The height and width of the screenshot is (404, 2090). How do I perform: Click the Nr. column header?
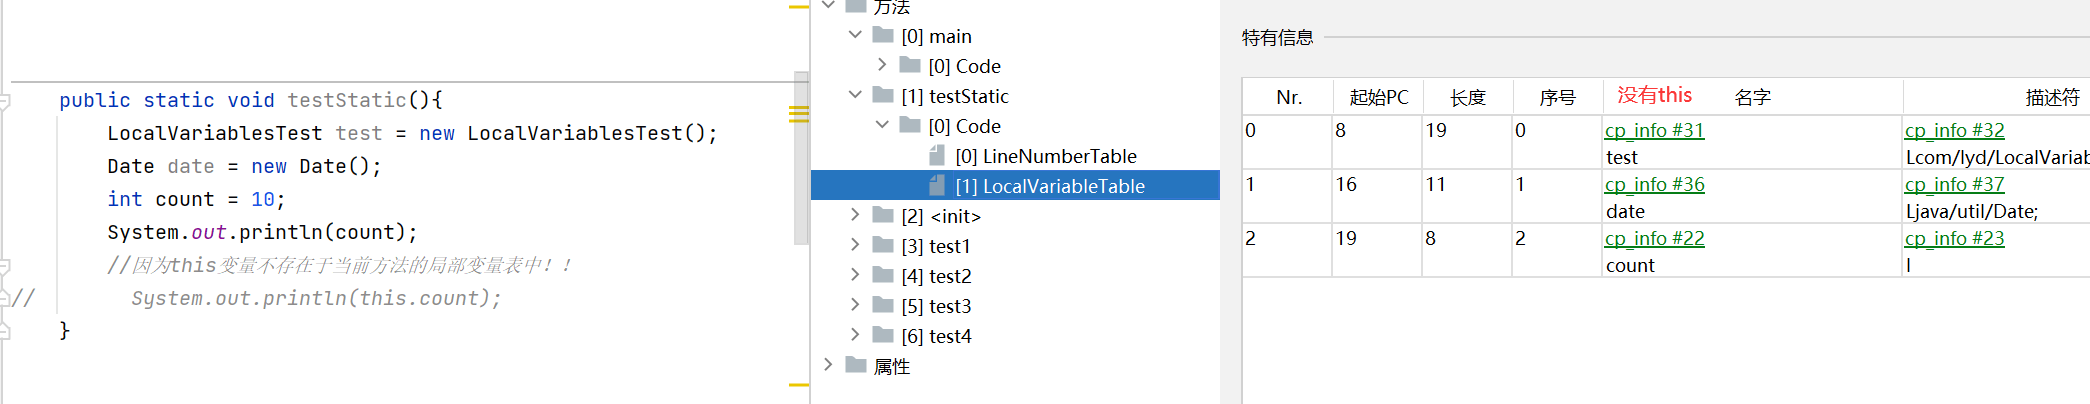pyautogui.click(x=1289, y=97)
